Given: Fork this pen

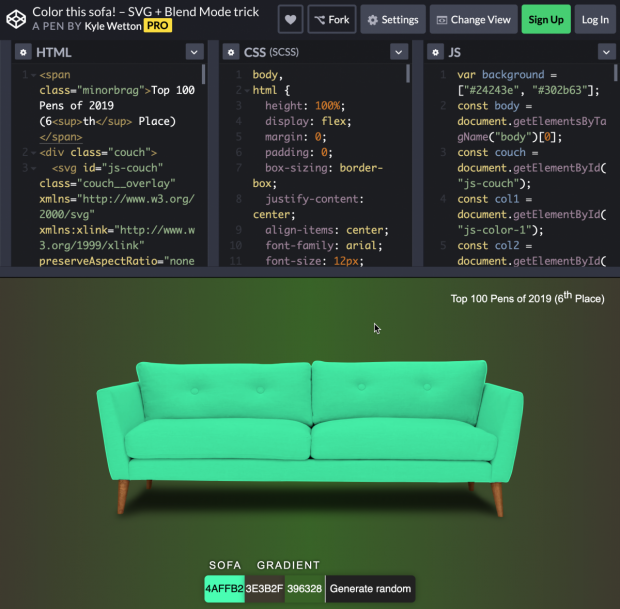Looking at the screenshot, I should tap(332, 19).
